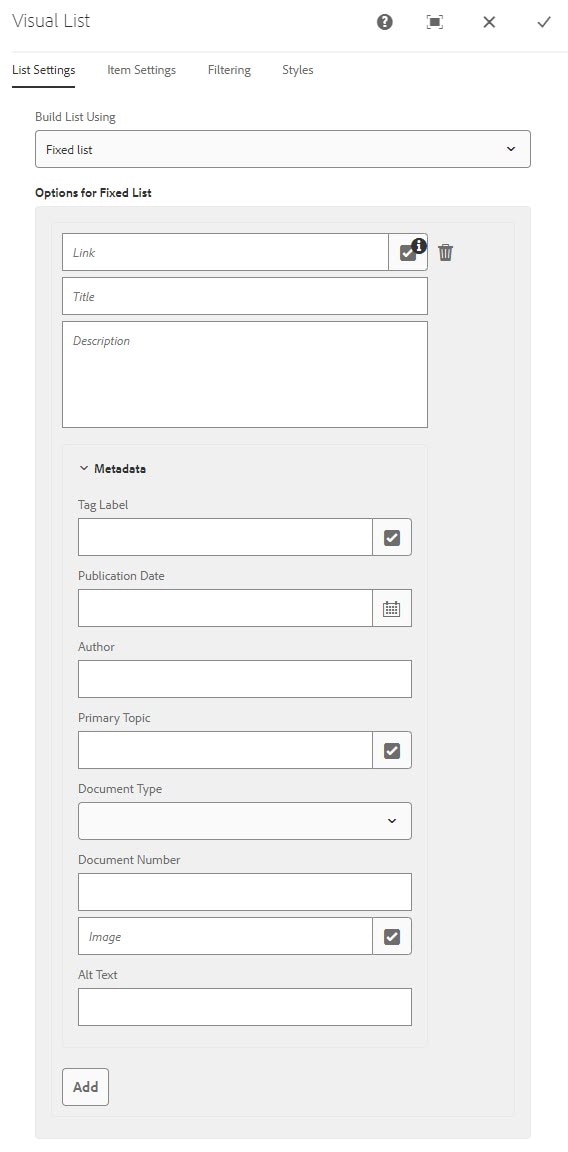Click into the Author input field

click(245, 679)
